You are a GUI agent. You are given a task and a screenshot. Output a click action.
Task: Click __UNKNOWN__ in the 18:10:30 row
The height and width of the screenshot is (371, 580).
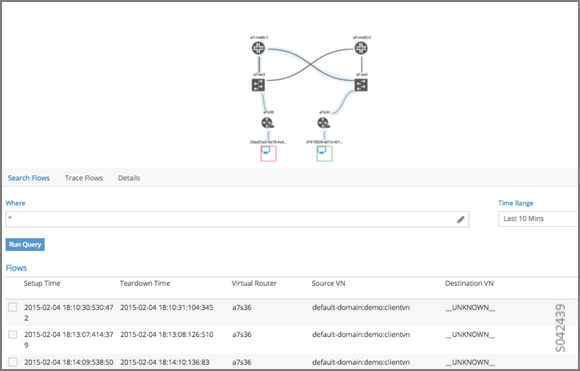pyautogui.click(x=470, y=307)
